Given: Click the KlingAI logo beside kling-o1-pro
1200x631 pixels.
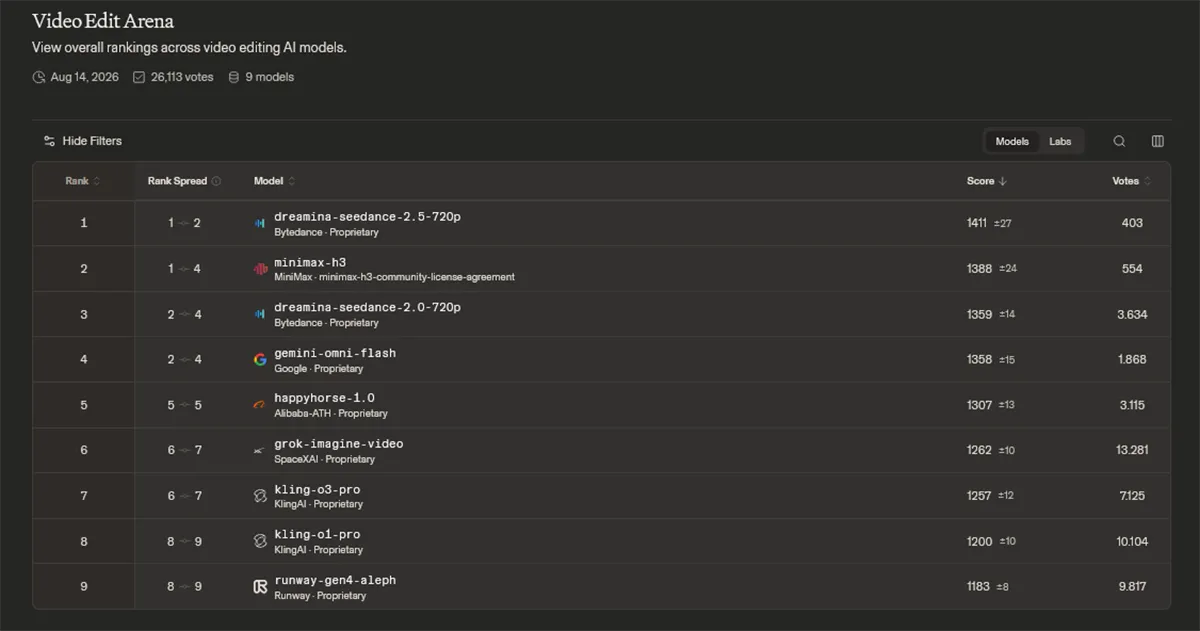Looking at the screenshot, I should click(260, 541).
